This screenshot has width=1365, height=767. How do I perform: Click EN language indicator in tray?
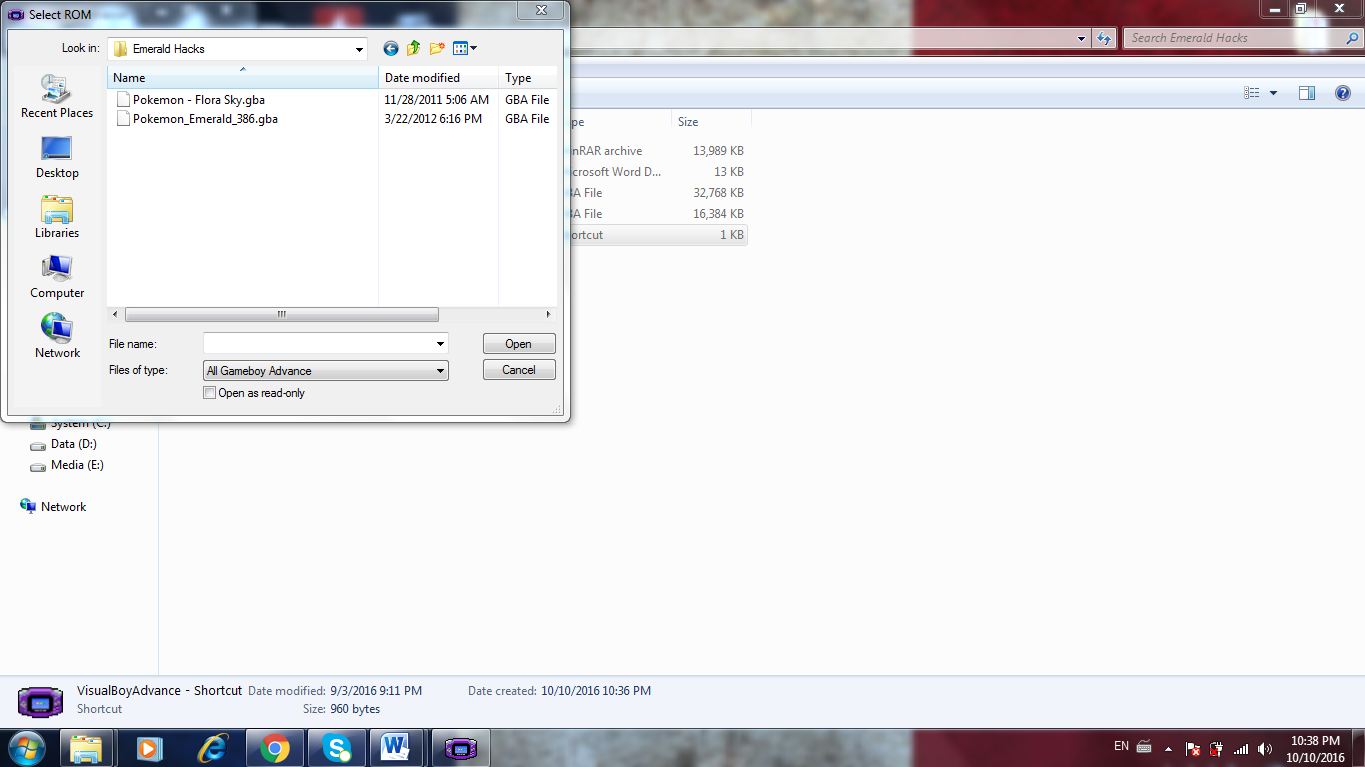(x=1121, y=747)
